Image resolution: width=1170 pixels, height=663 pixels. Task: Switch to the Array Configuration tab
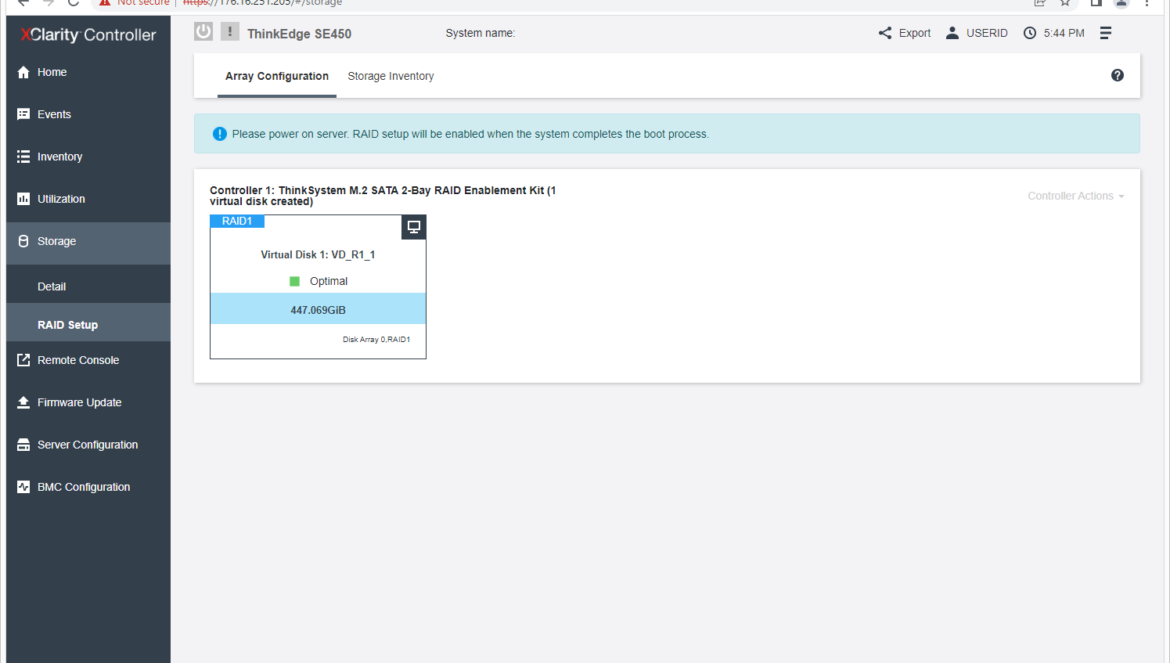[277, 76]
